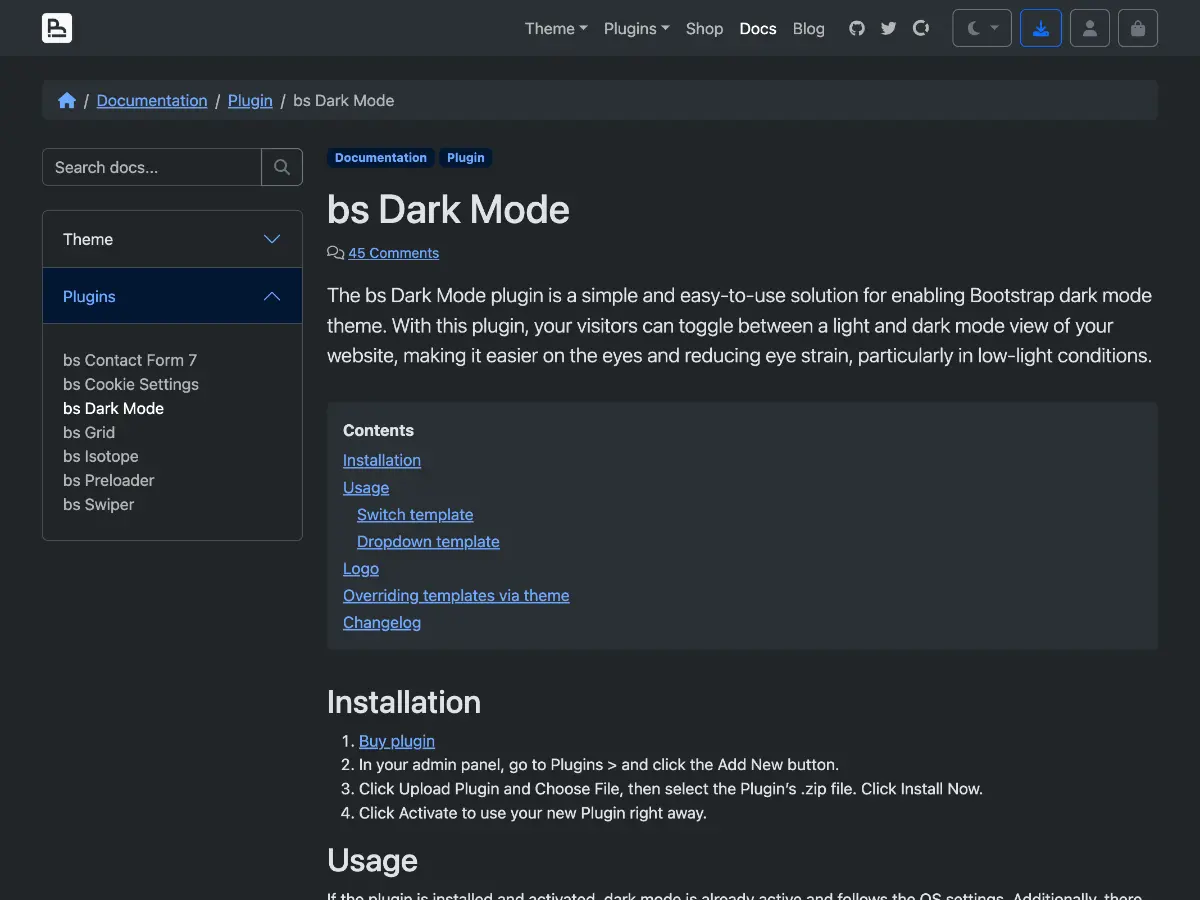Viewport: 1200px width, 900px height.
Task: Open bs Swiper docs
Action: (x=98, y=504)
